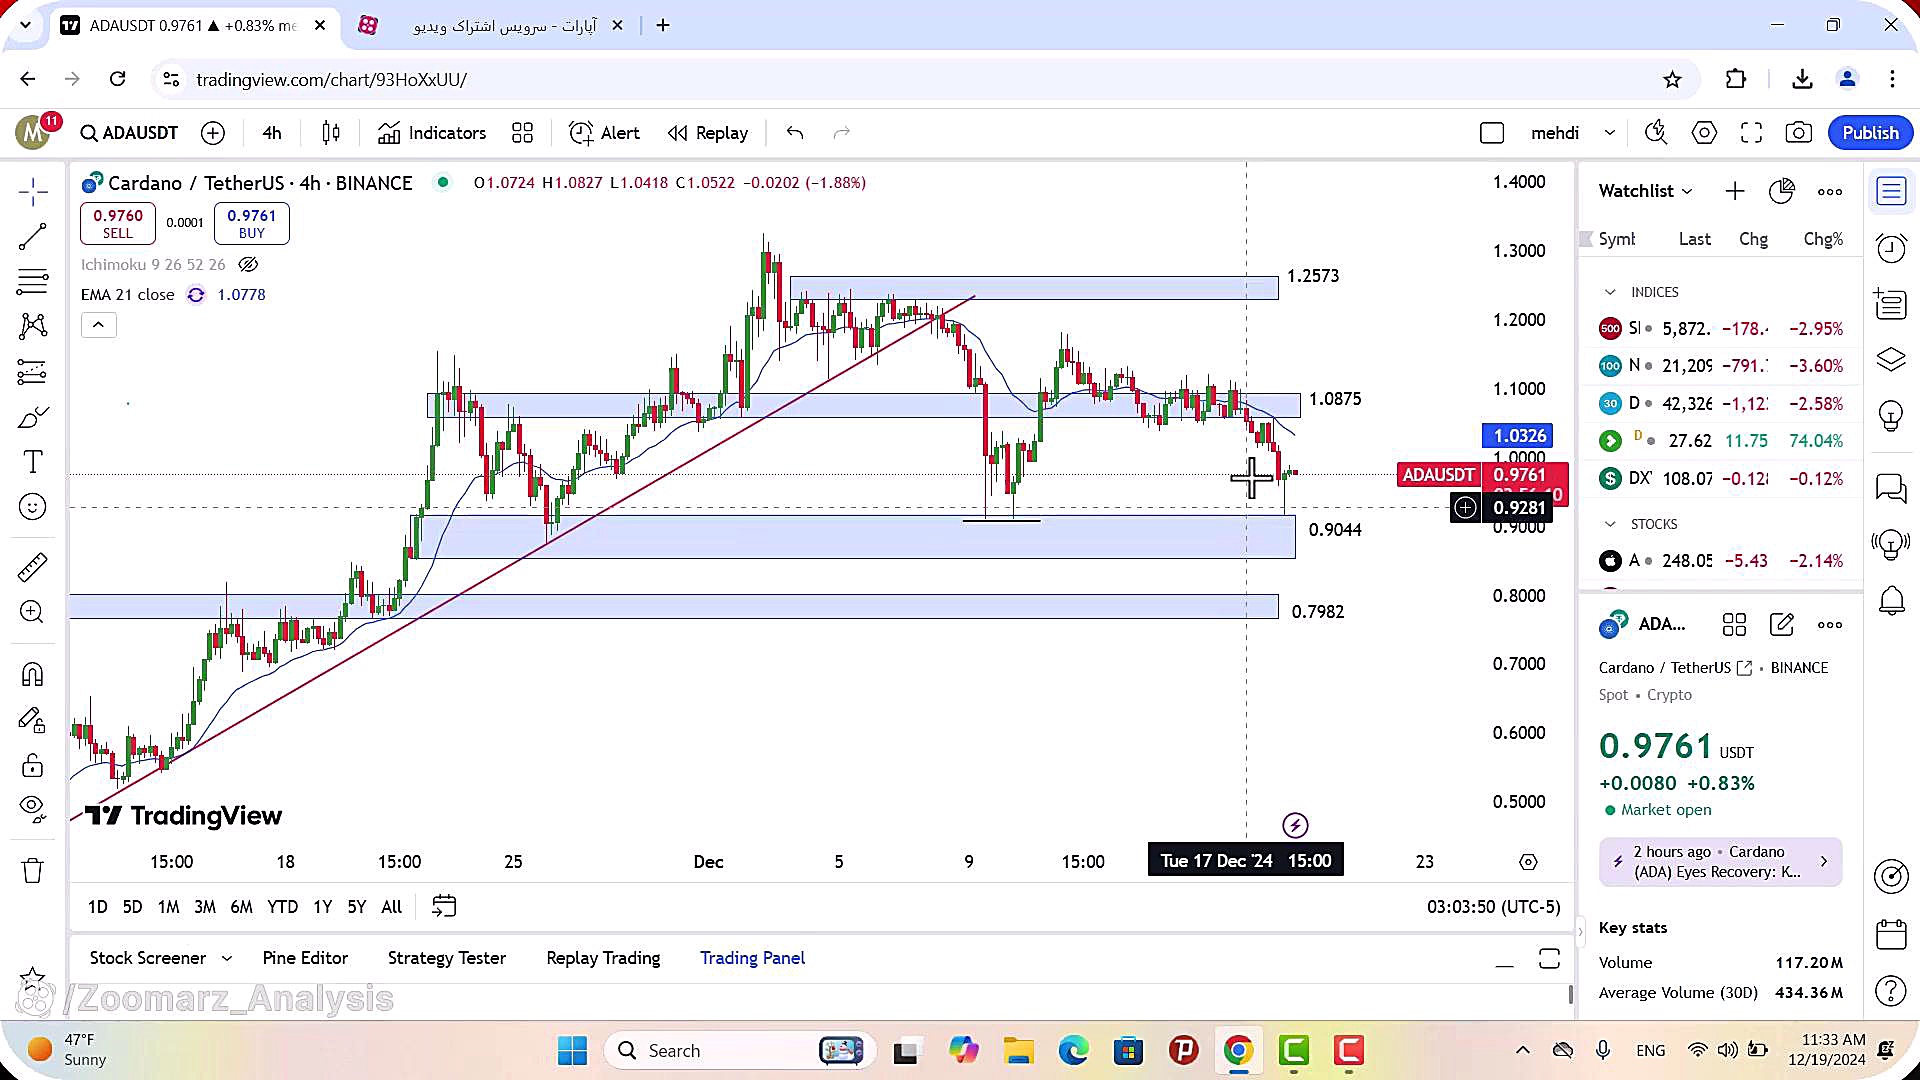Viewport: 1920px width, 1080px height.
Task: Undo the last chart action
Action: pos(795,133)
